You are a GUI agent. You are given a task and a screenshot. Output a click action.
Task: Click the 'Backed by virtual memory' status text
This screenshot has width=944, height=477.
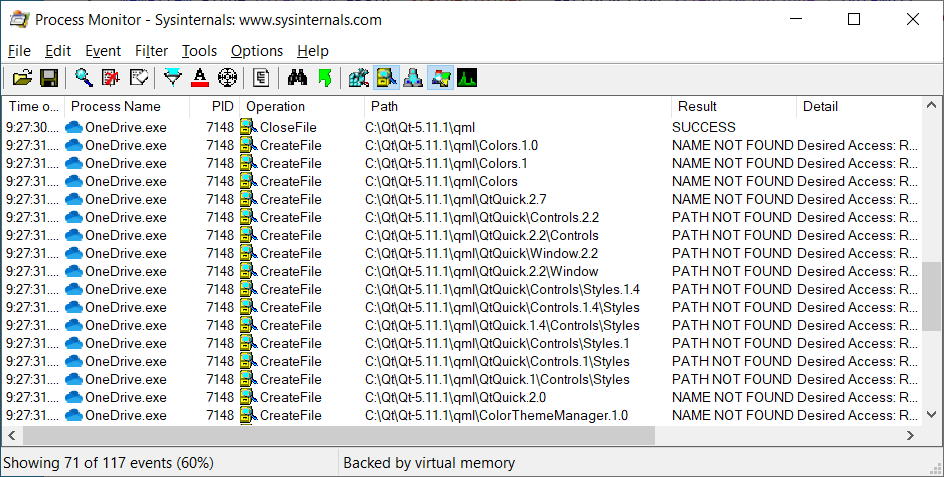(x=429, y=463)
